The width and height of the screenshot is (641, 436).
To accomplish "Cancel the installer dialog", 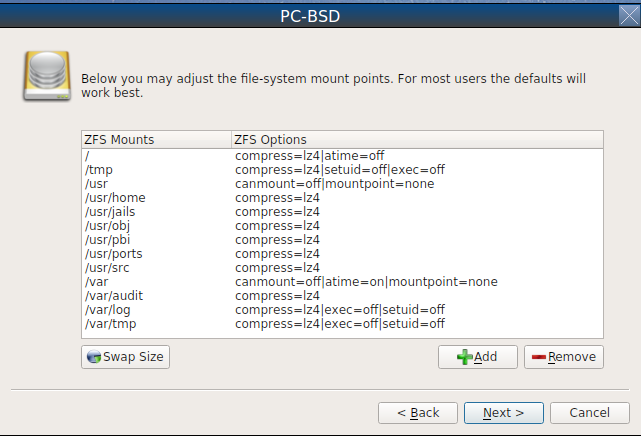I will (x=589, y=413).
